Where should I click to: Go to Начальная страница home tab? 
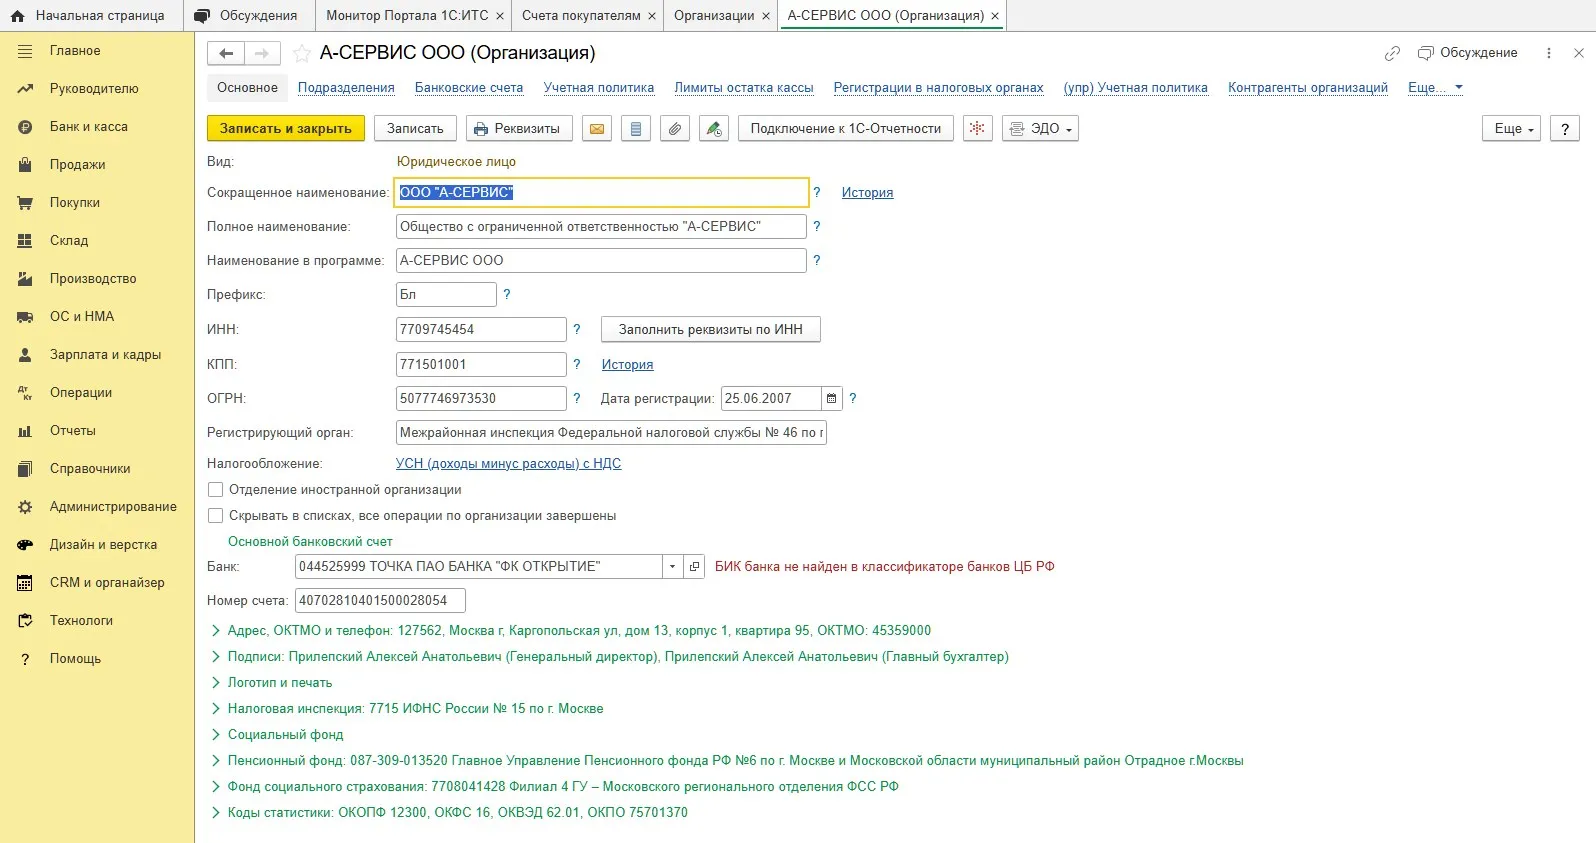tap(90, 16)
